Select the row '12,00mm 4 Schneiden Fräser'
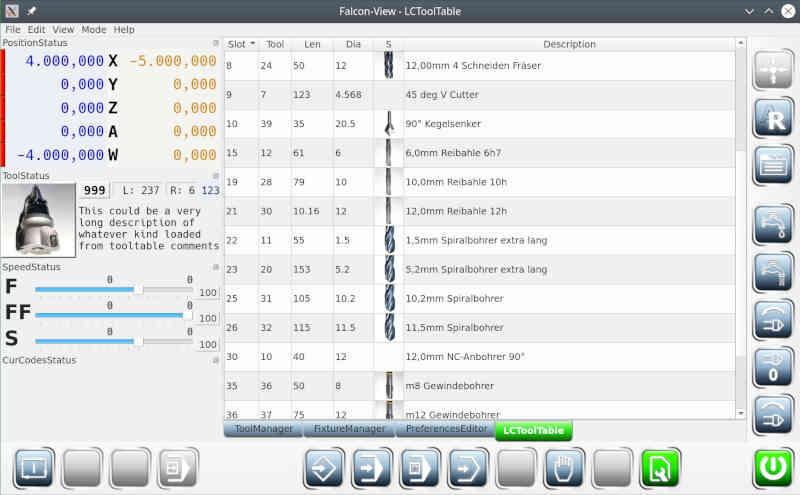The height and width of the screenshot is (495, 800). tap(480, 66)
